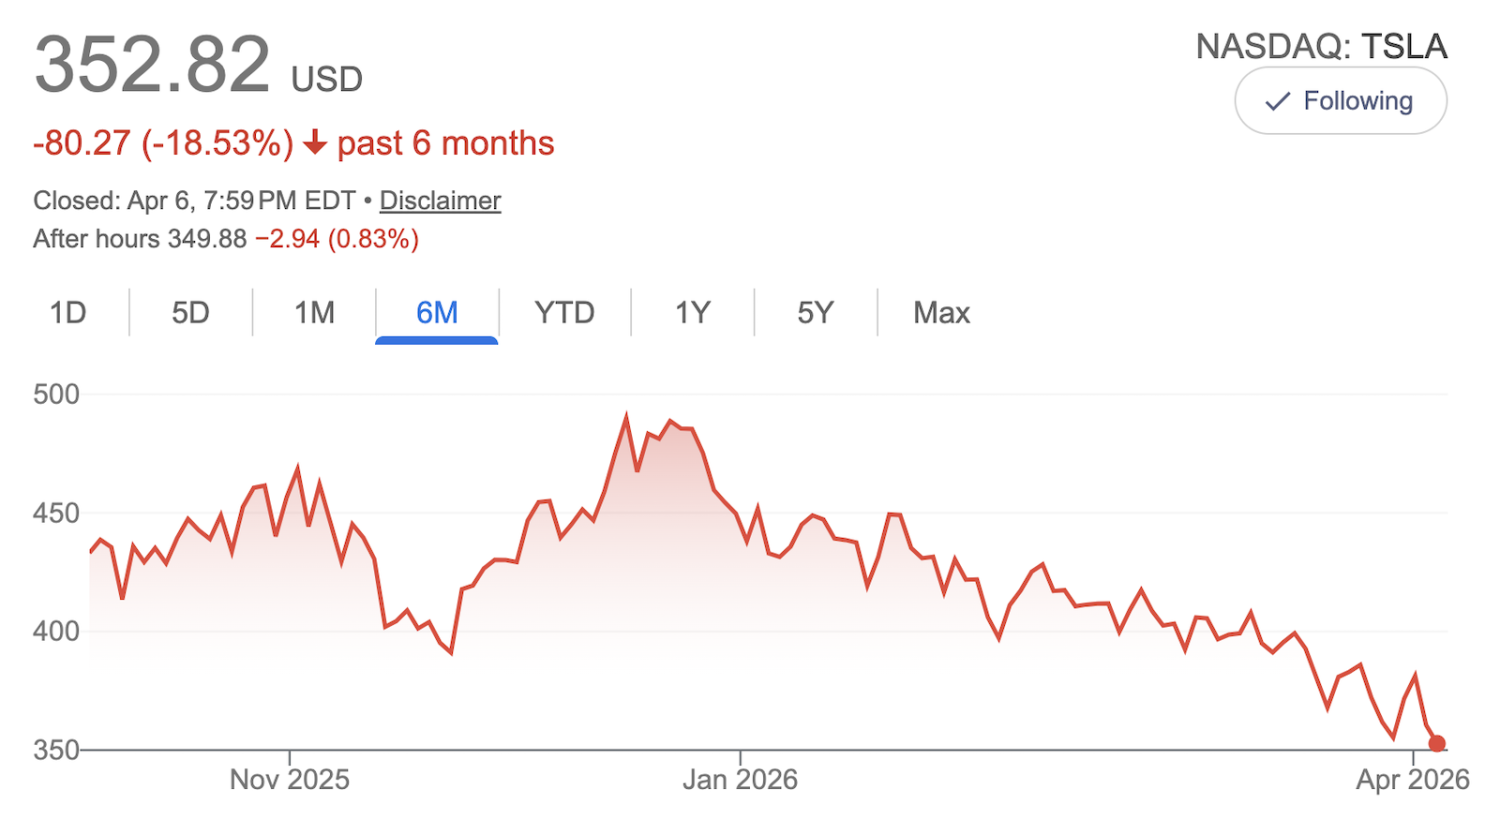The height and width of the screenshot is (834, 1500).
Task: Switch to the 5Y time range
Action: pos(815,312)
